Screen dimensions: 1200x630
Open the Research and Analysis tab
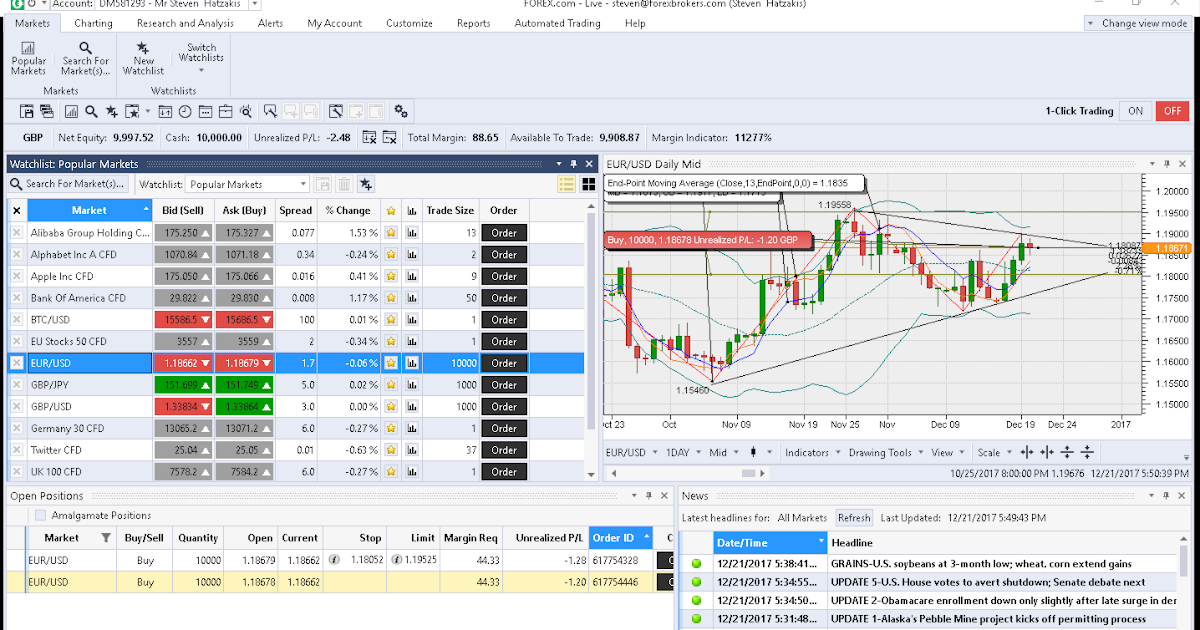coord(185,23)
